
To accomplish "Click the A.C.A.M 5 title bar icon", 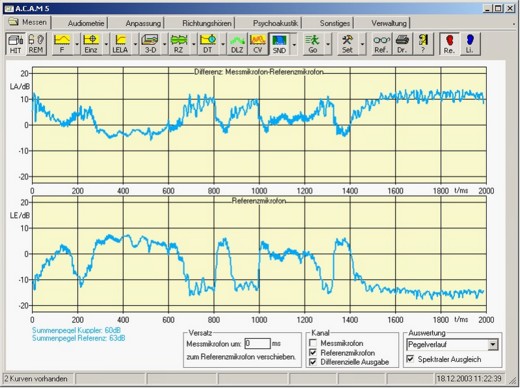I will coord(9,8).
